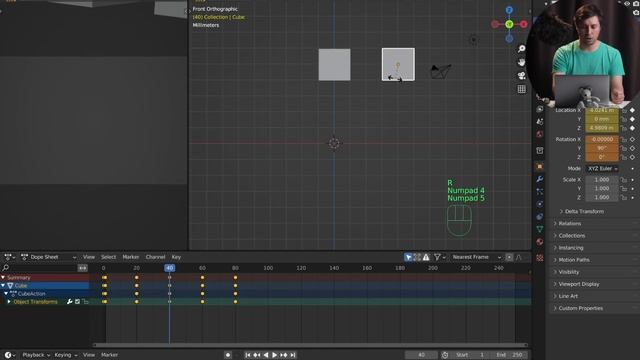The height and width of the screenshot is (360, 640).
Task: Toggle the Object Transforms mute checkbox
Action: pyautogui.click(x=78, y=302)
